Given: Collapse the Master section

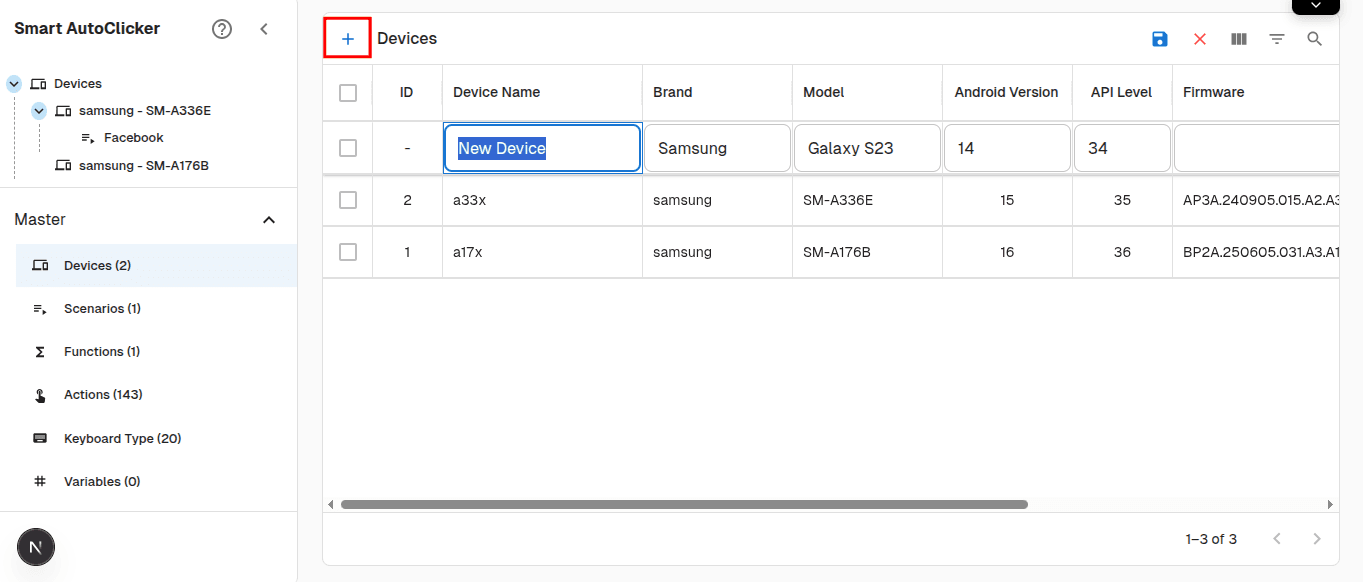Looking at the screenshot, I should tap(268, 219).
